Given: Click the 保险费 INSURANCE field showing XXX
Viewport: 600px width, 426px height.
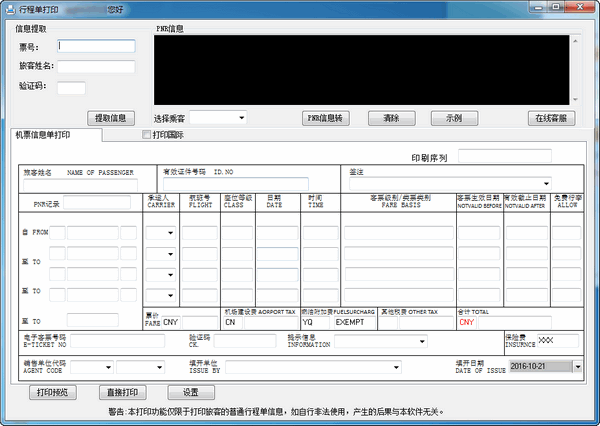Looking at the screenshot, I should click(558, 340).
